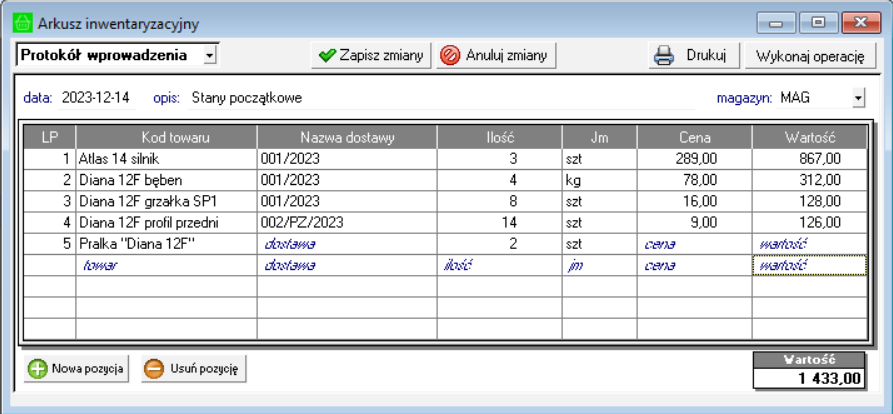Click the Kod towaru column header

166,136
